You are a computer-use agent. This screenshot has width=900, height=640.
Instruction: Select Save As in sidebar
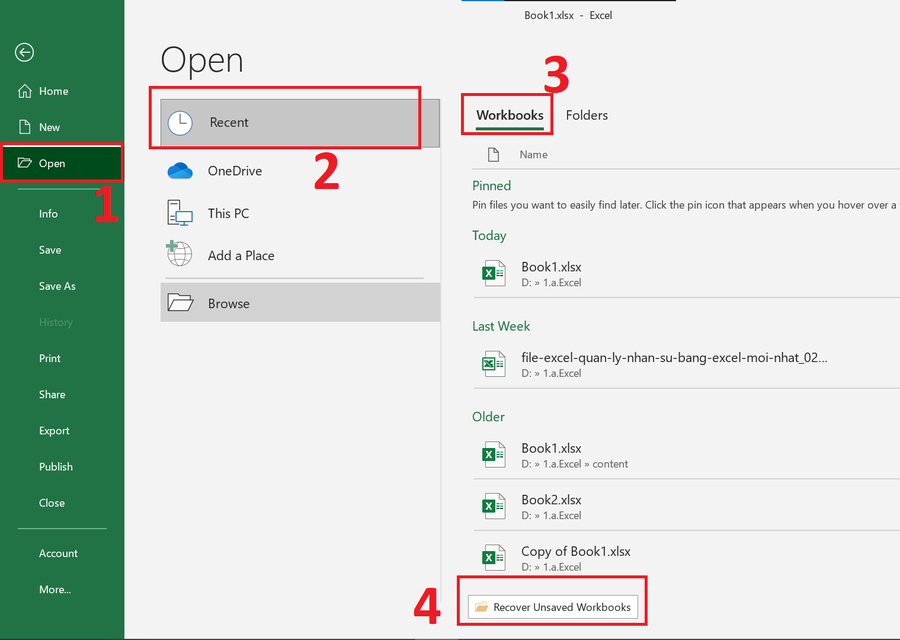tap(57, 286)
